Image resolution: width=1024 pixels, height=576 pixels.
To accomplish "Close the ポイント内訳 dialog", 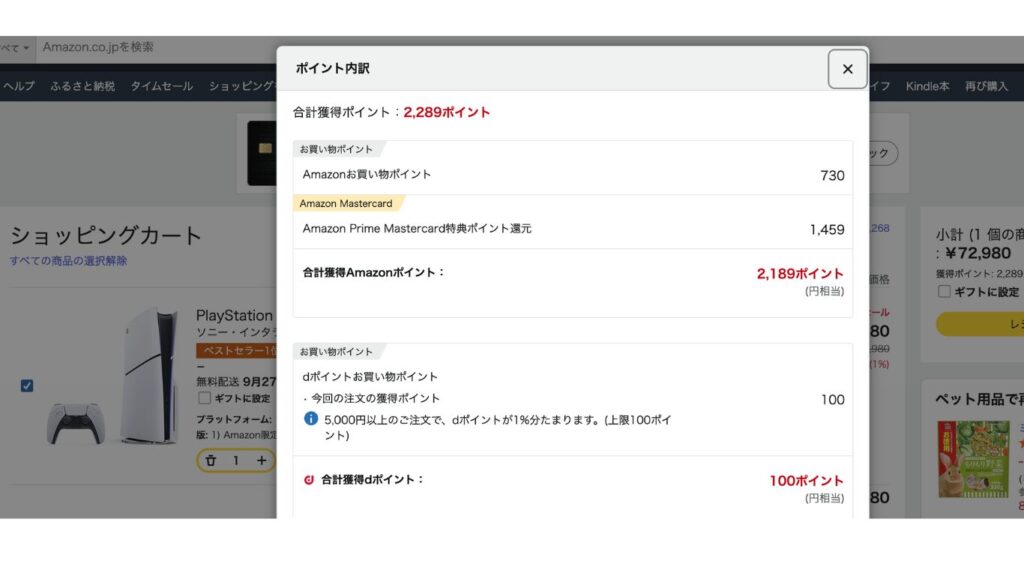I will pyautogui.click(x=847, y=69).
